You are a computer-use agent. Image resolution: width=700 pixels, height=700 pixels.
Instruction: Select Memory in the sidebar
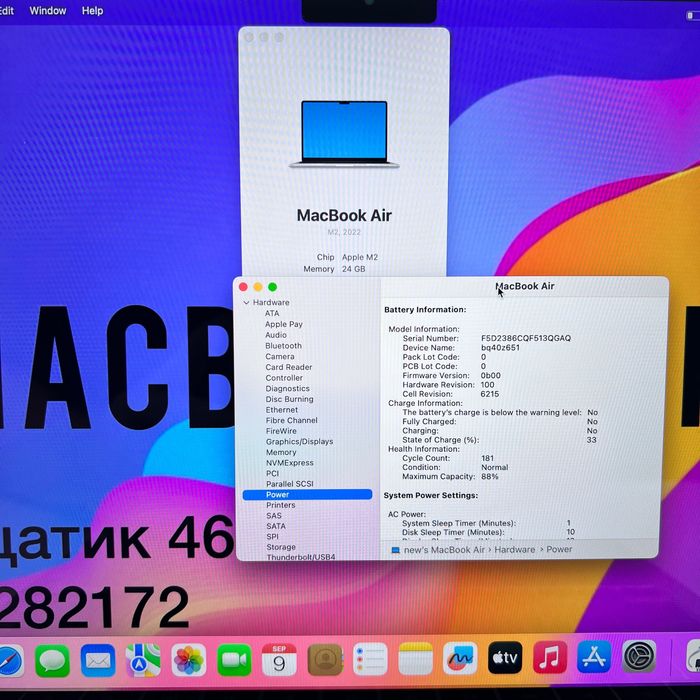click(x=281, y=452)
